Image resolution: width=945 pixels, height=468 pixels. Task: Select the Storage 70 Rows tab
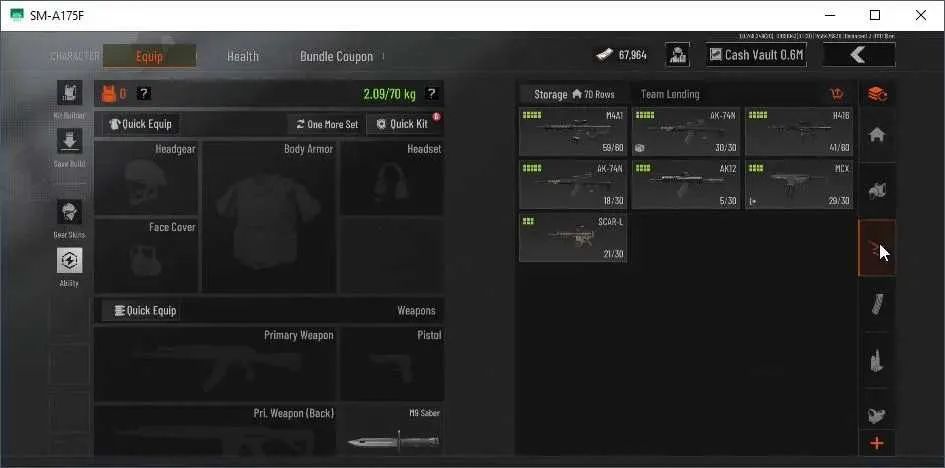tap(574, 94)
